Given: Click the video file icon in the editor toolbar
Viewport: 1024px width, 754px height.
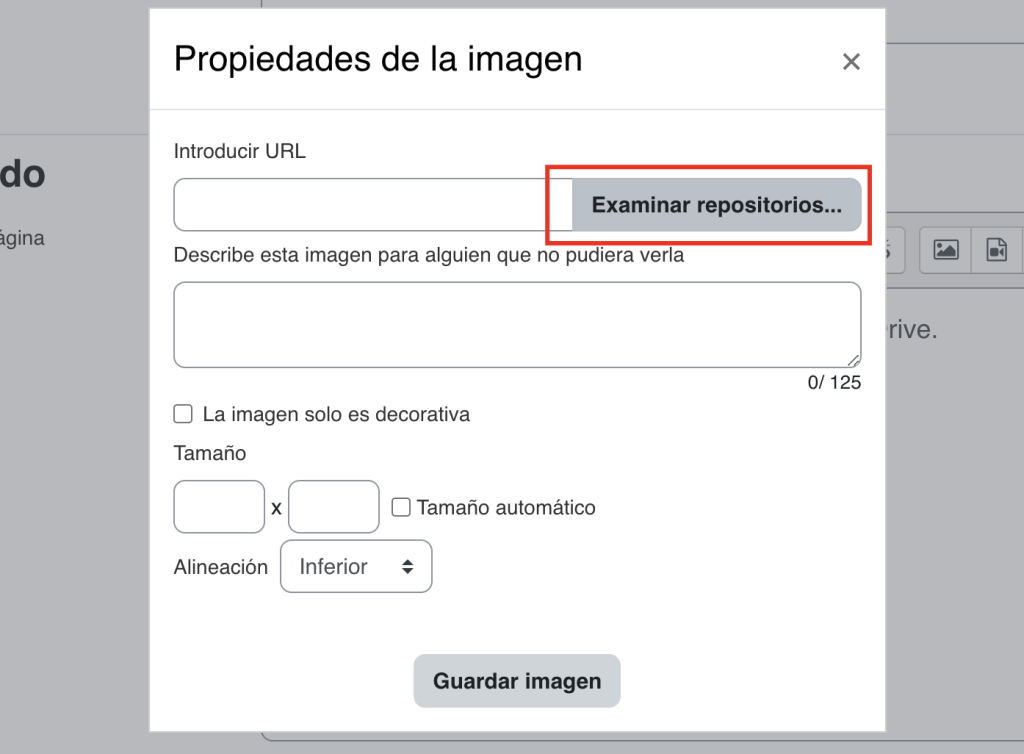Looking at the screenshot, I should [x=997, y=250].
